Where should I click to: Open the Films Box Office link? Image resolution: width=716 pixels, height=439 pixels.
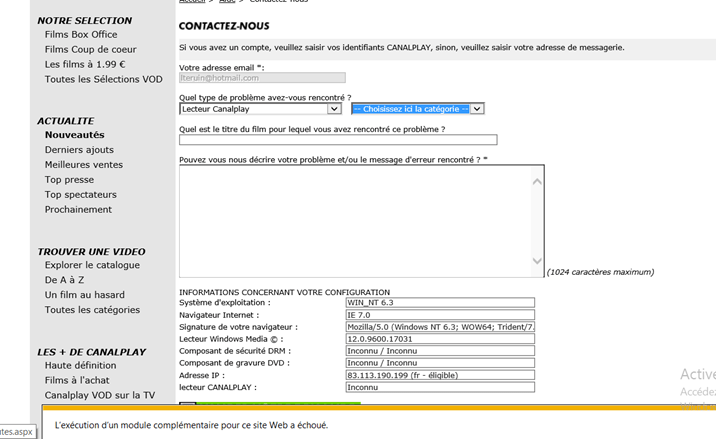(81, 35)
